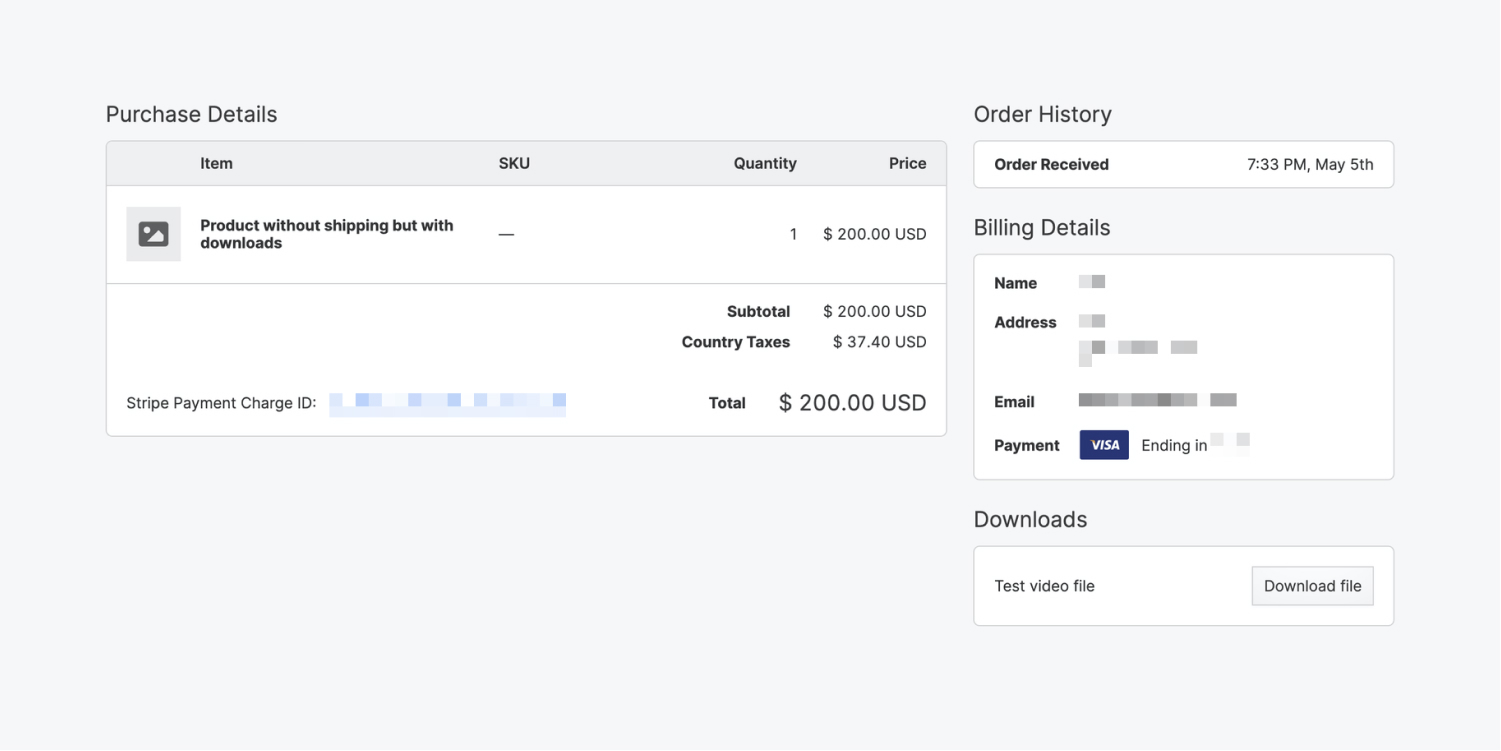Viewport: 1501px width, 751px height.
Task: Click the Country Taxes amount $ 37.40 USD
Action: click(x=879, y=342)
